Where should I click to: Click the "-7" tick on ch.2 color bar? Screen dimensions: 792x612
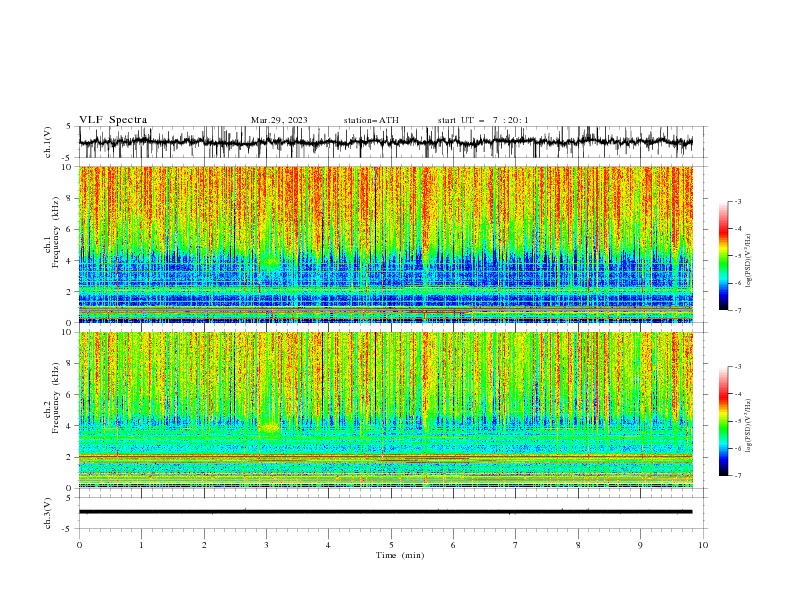[x=738, y=476]
